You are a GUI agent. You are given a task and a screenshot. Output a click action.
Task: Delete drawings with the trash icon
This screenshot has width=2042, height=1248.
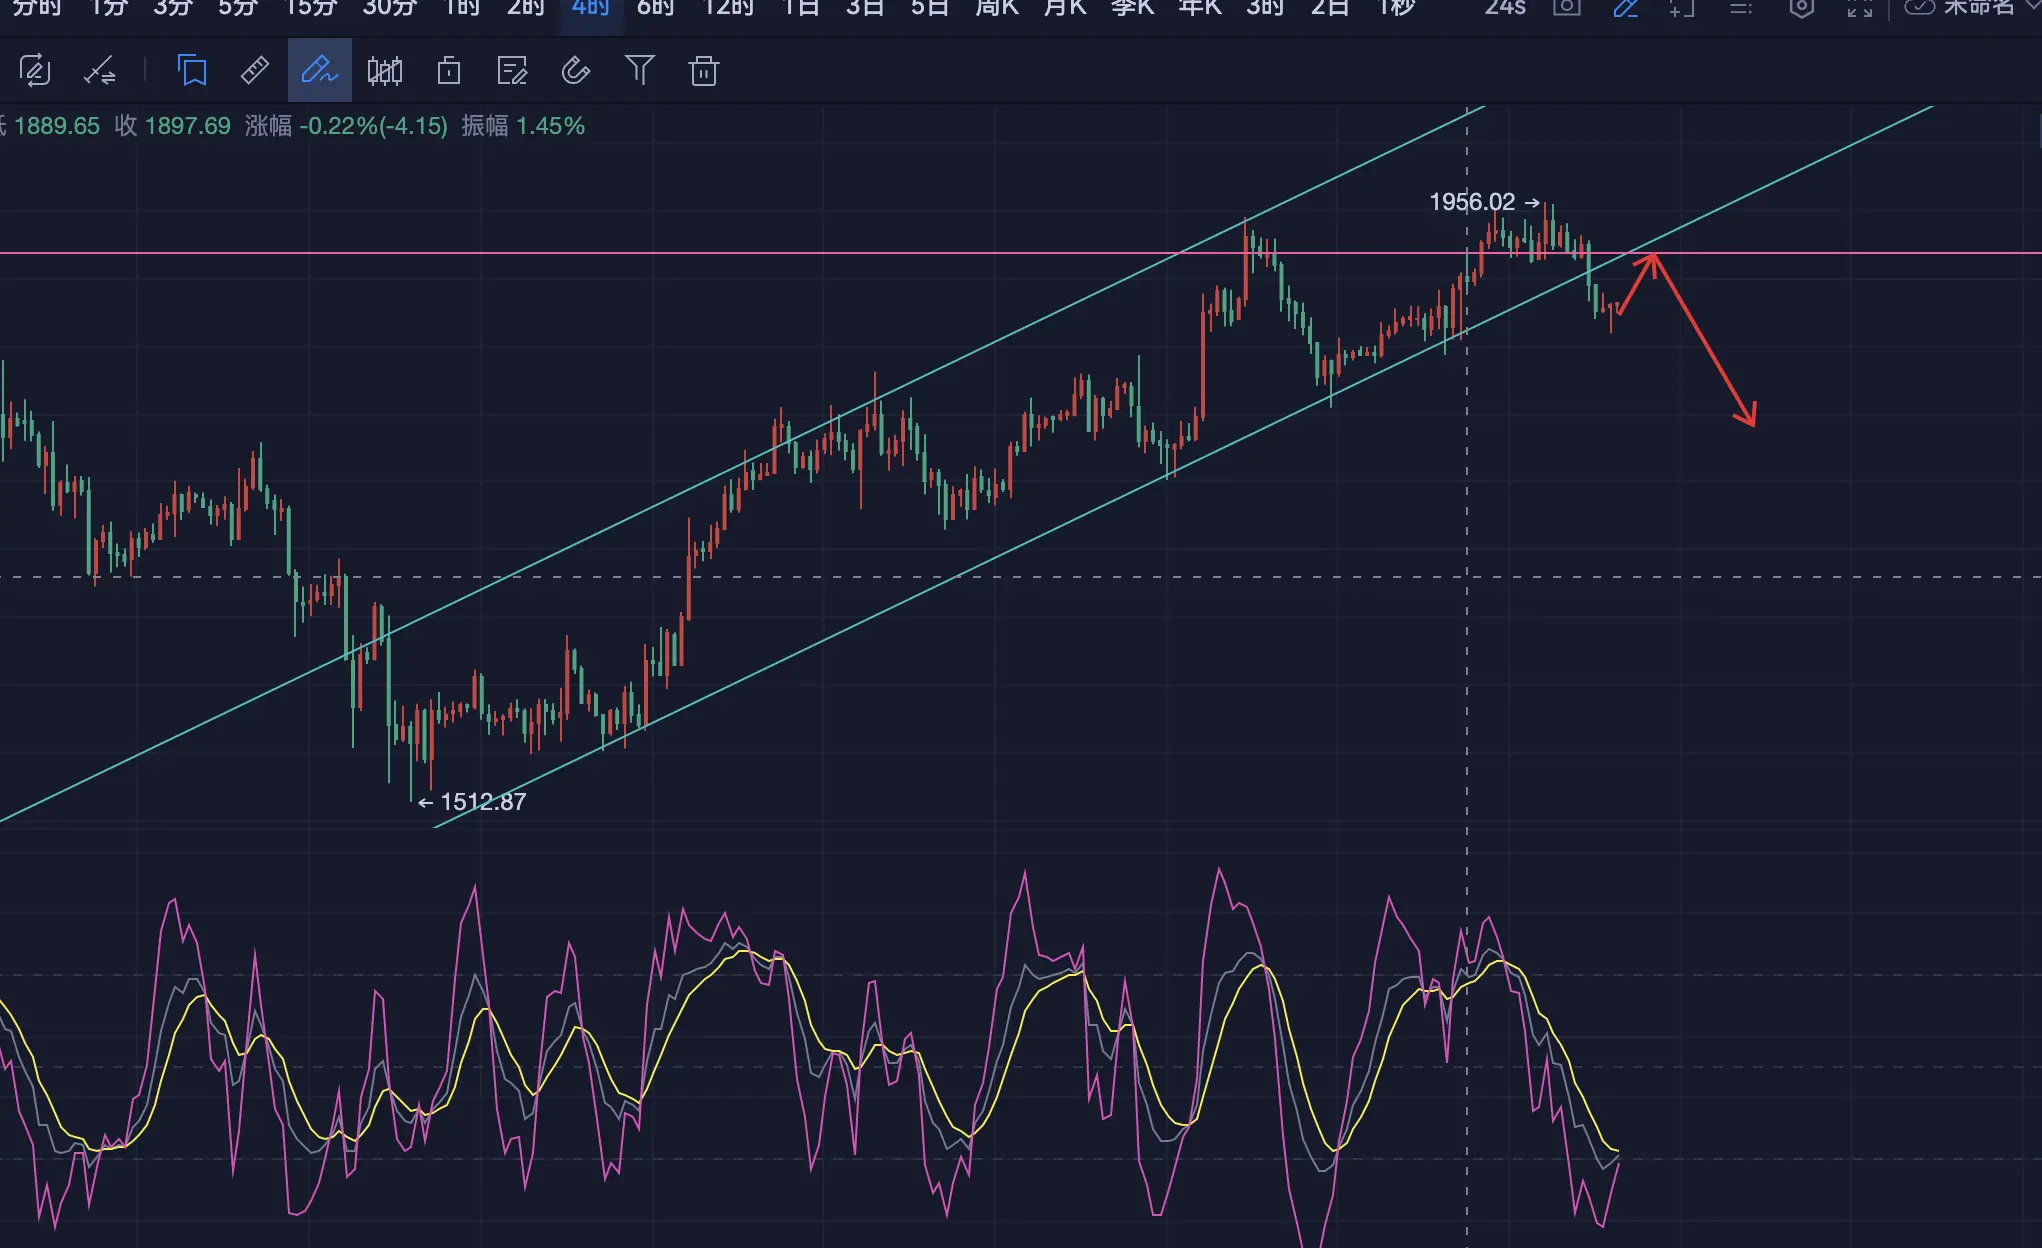coord(704,71)
